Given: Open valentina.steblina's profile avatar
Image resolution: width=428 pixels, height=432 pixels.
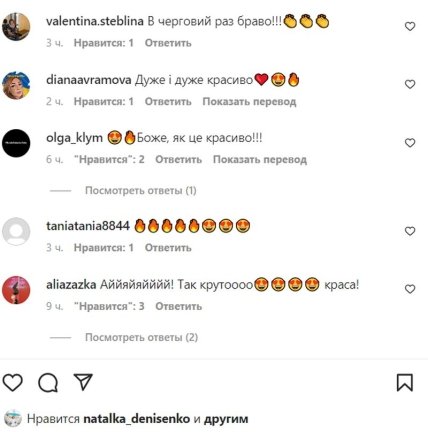Looking at the screenshot, I should 16,27.
